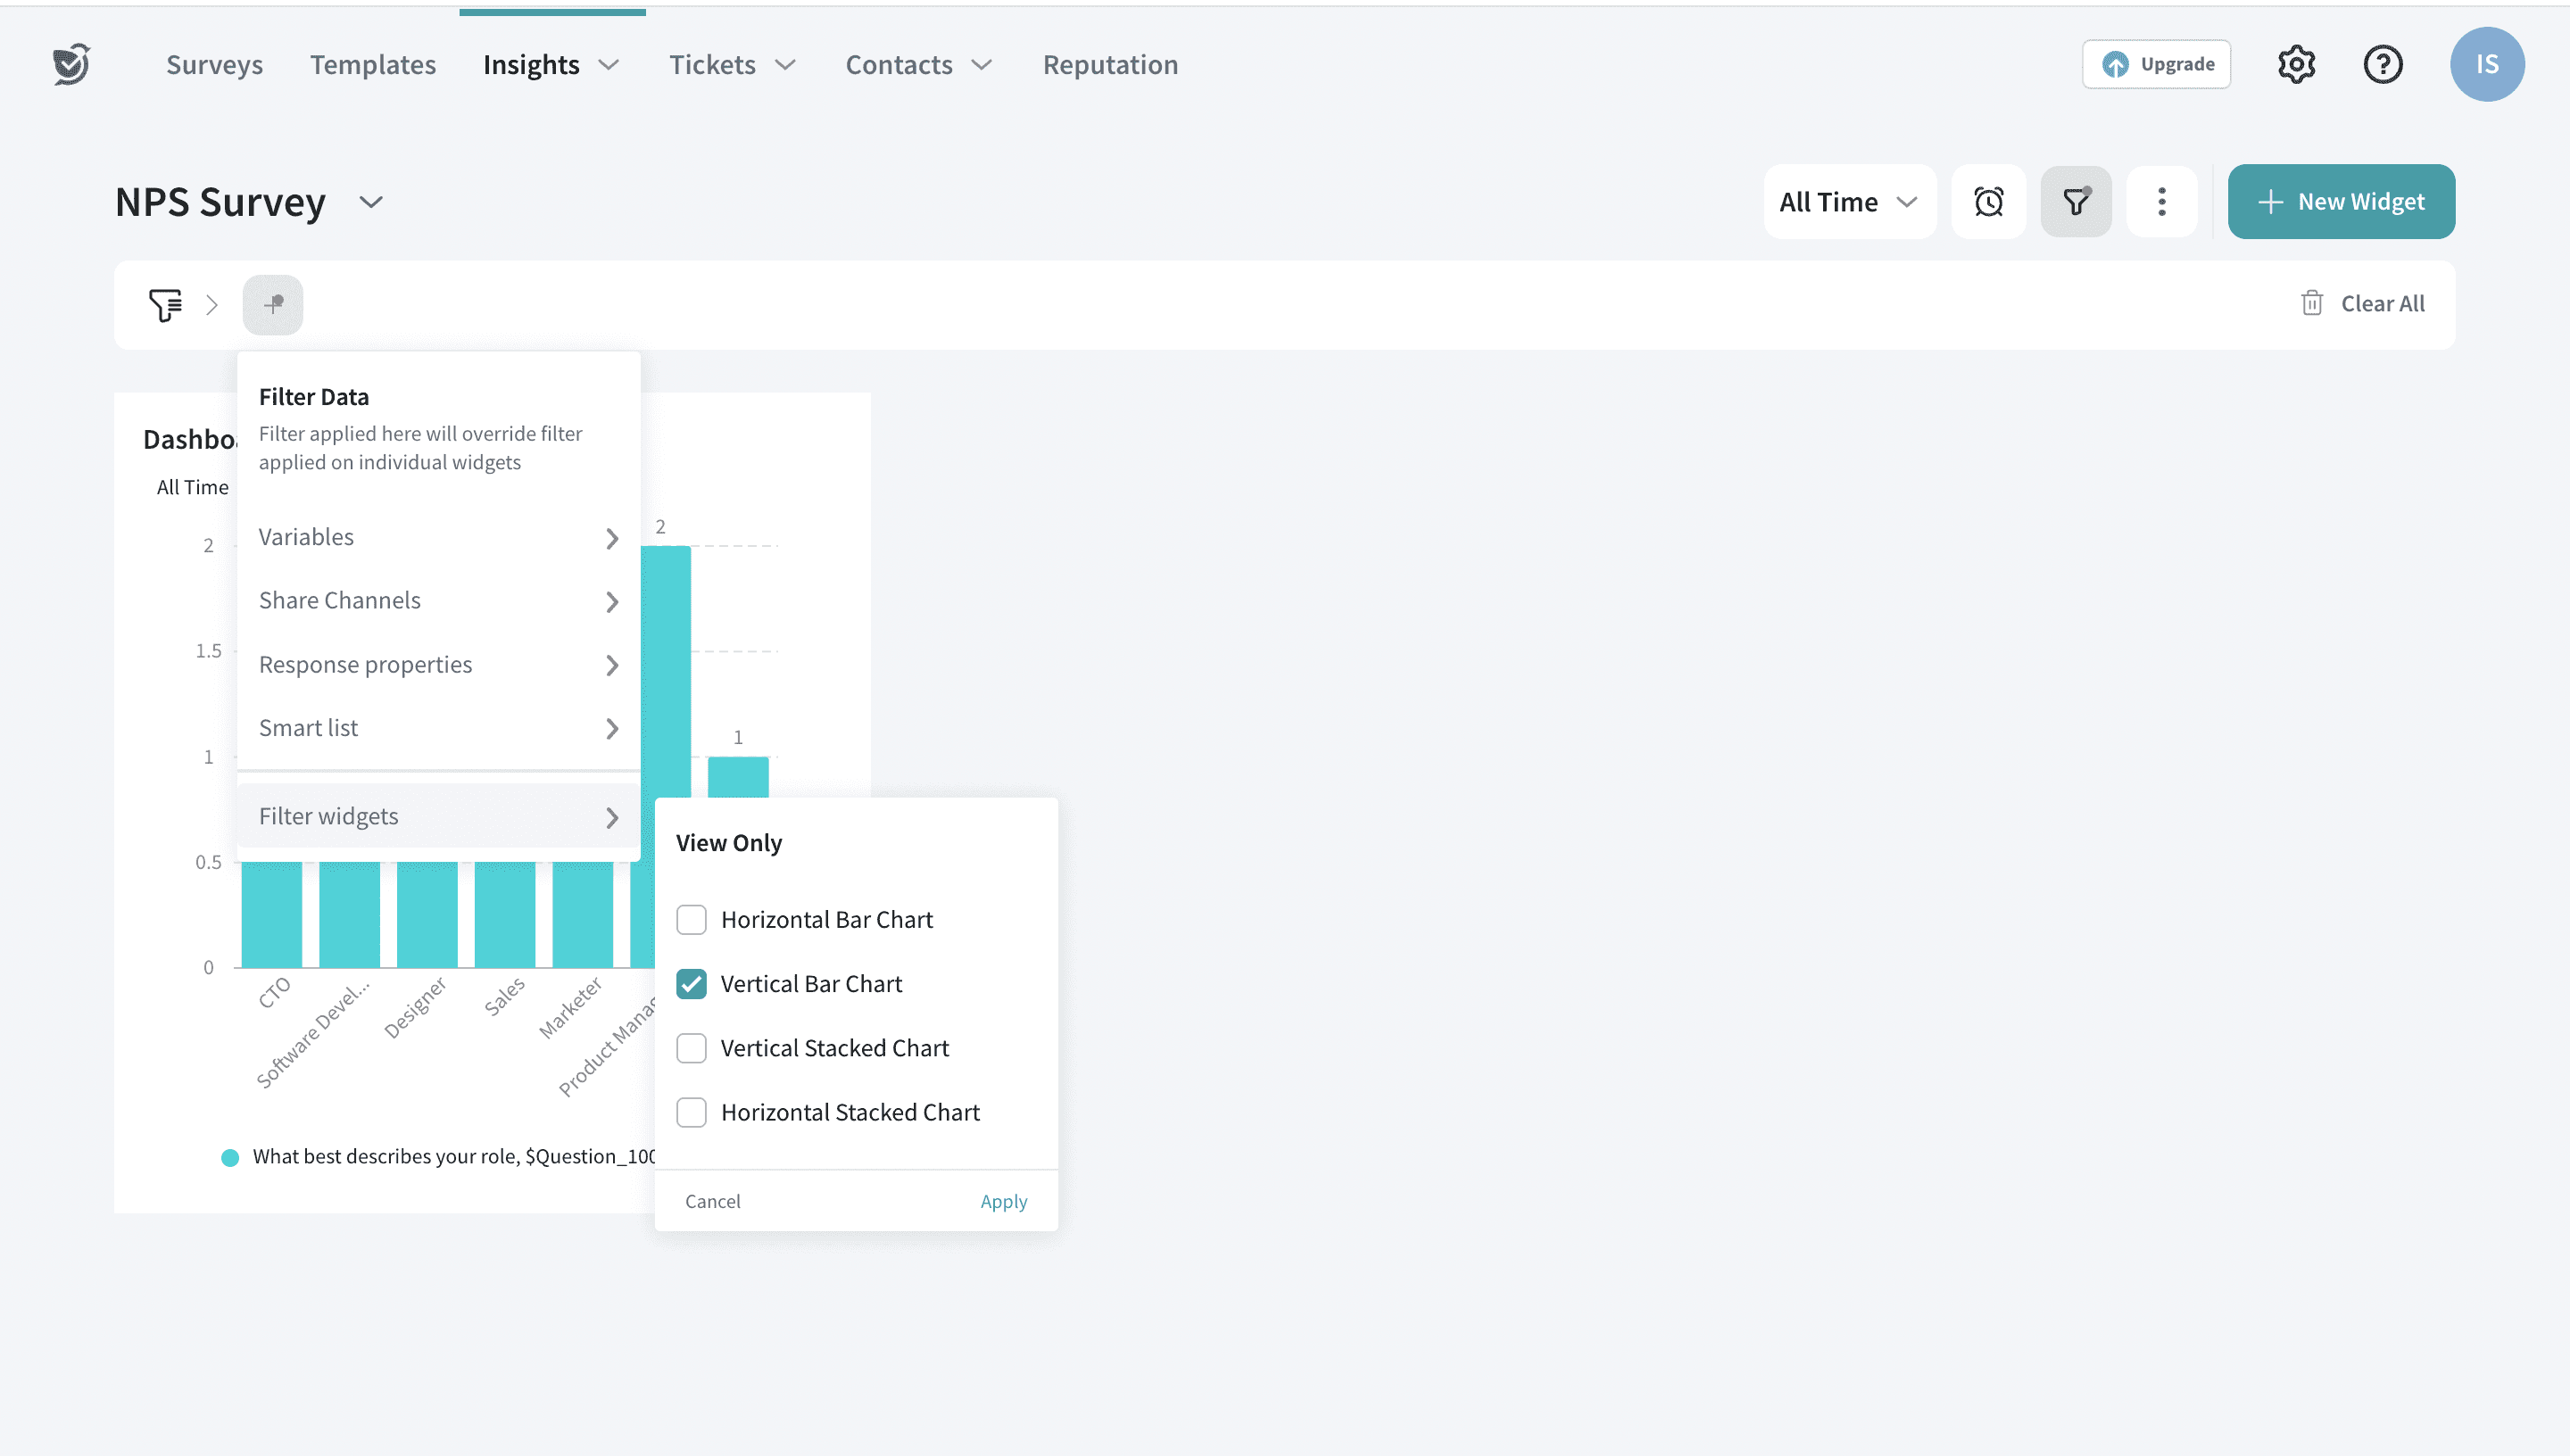The image size is (2570, 1456).
Task: Open the Variables filter submenu
Action: pos(438,537)
